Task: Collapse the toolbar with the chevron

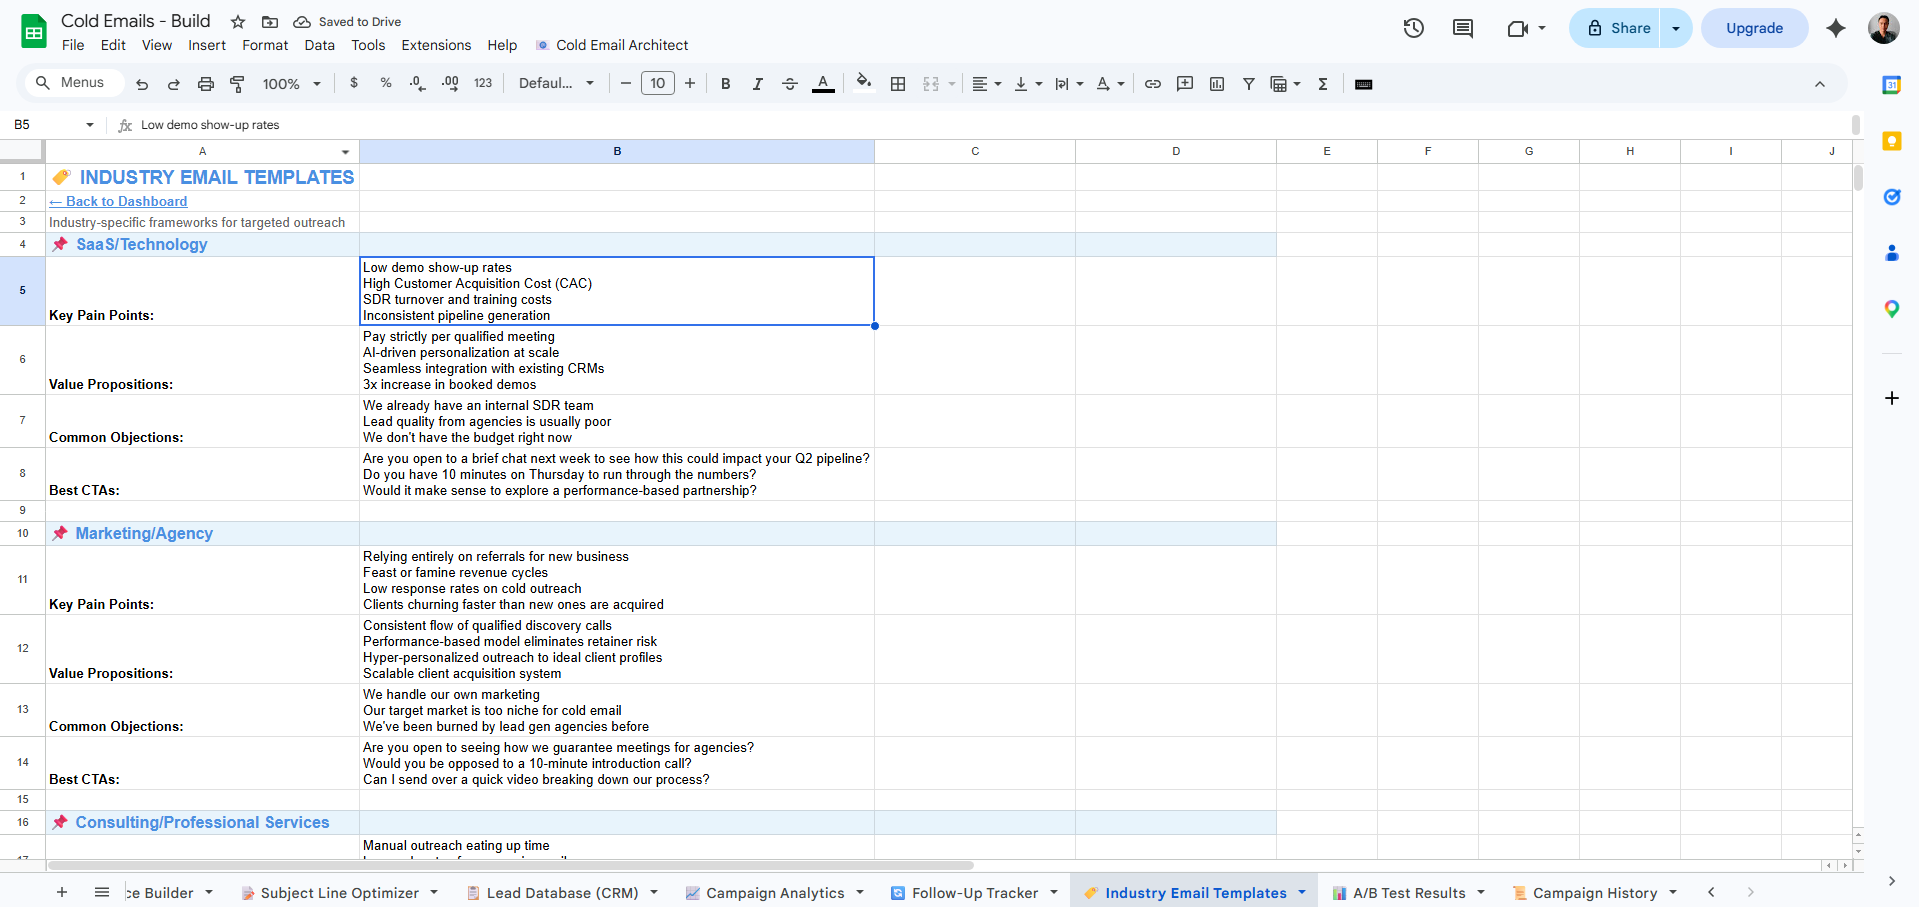Action: pos(1820,84)
